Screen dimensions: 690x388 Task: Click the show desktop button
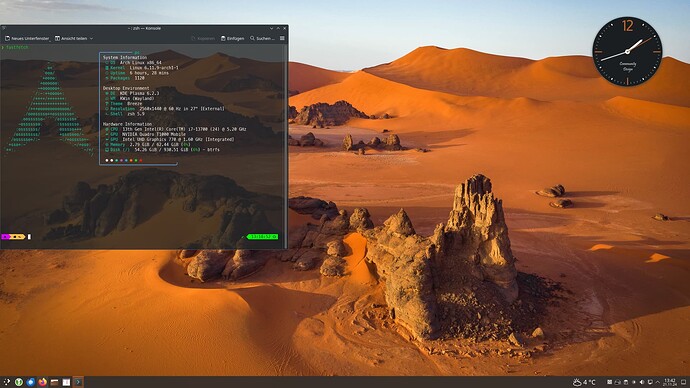tap(683, 382)
